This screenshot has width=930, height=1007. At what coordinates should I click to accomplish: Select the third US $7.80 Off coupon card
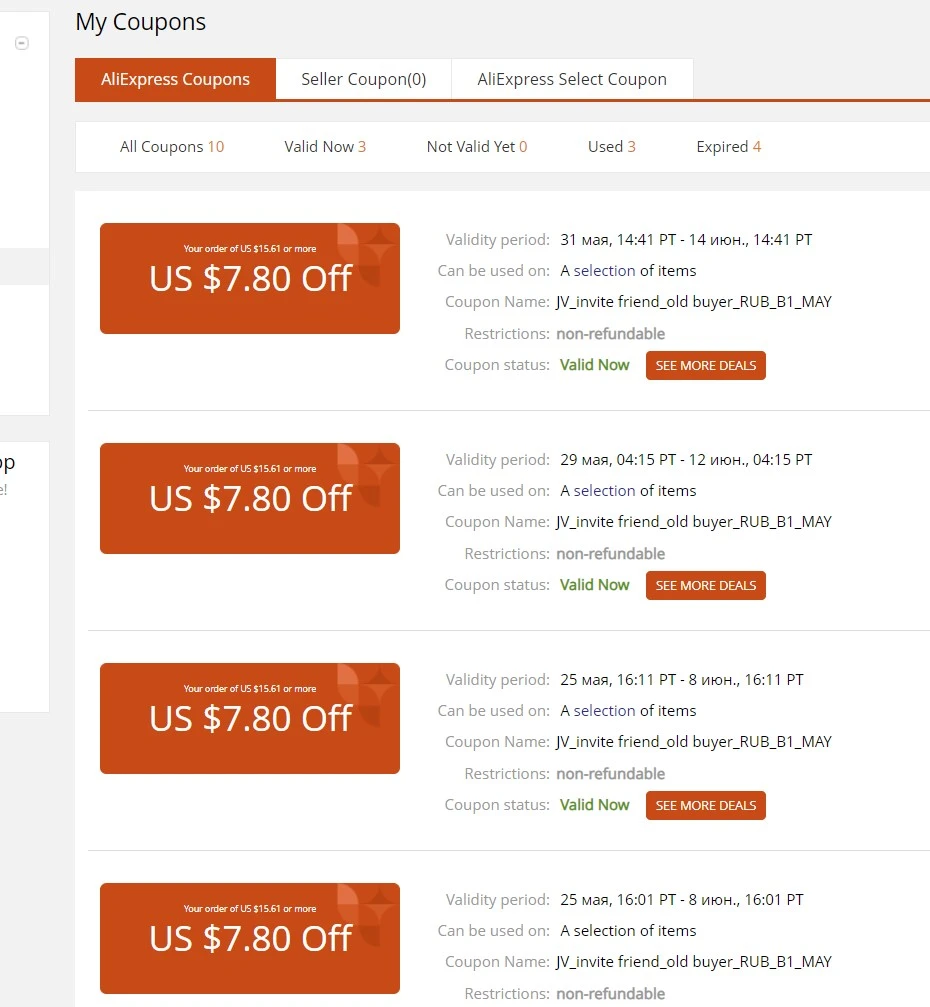coord(250,718)
